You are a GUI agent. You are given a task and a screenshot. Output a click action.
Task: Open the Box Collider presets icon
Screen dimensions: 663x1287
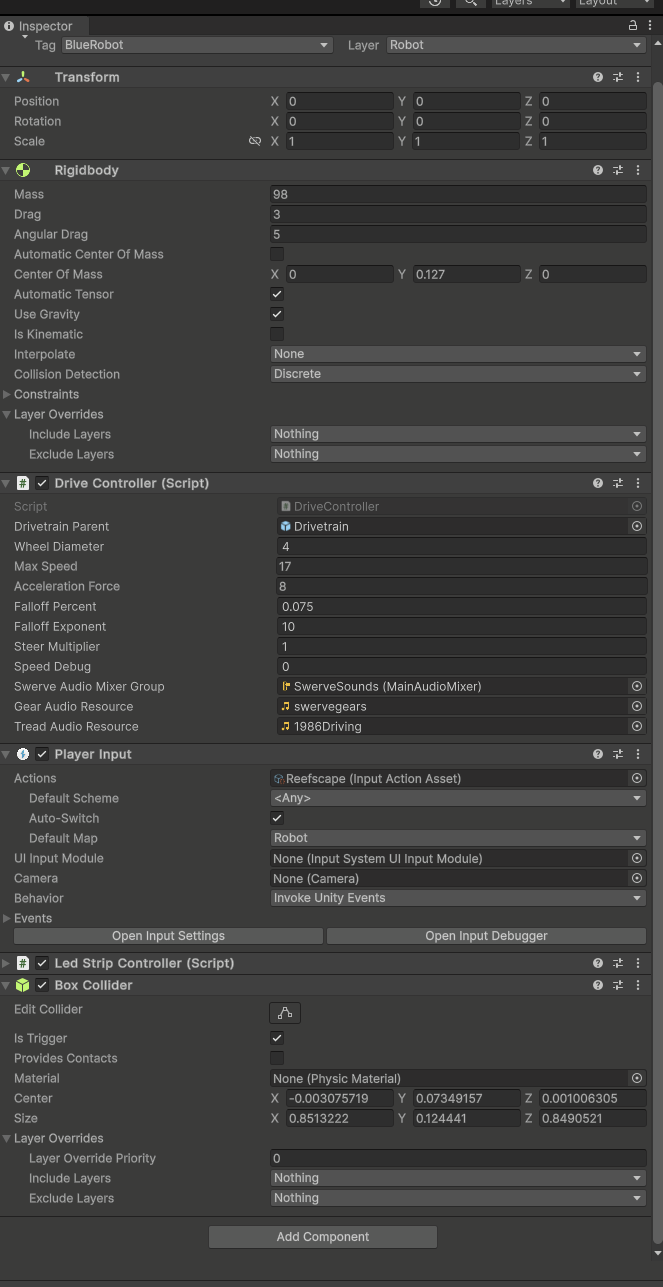tap(618, 985)
